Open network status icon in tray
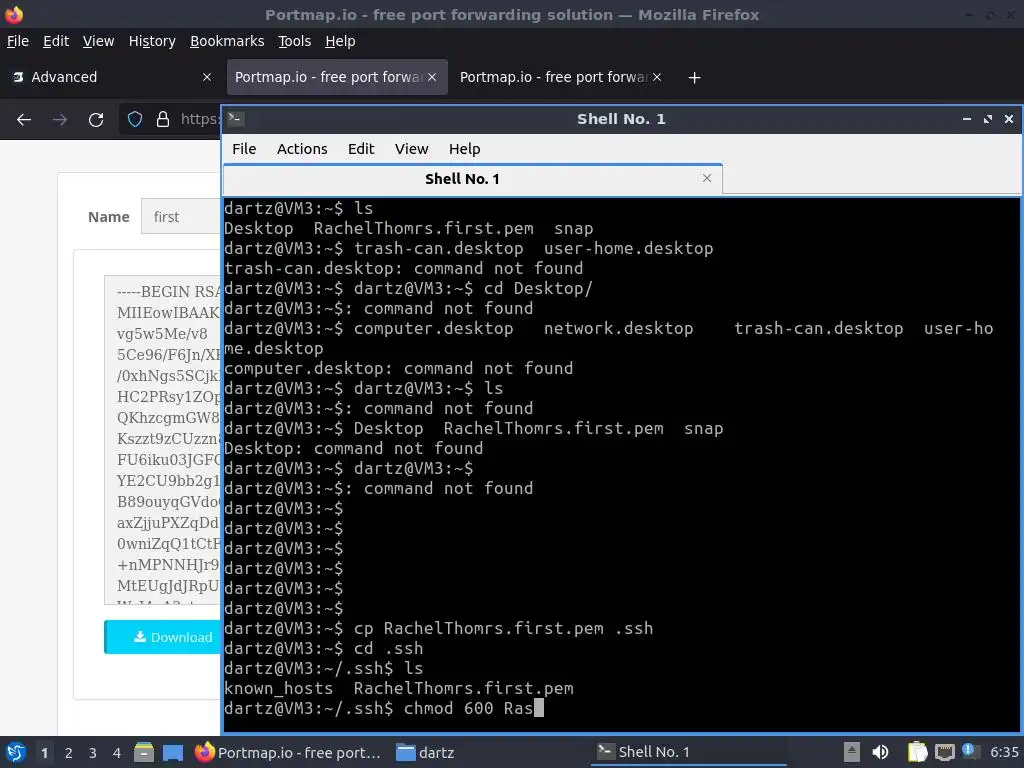1024x768 pixels. (x=944, y=752)
